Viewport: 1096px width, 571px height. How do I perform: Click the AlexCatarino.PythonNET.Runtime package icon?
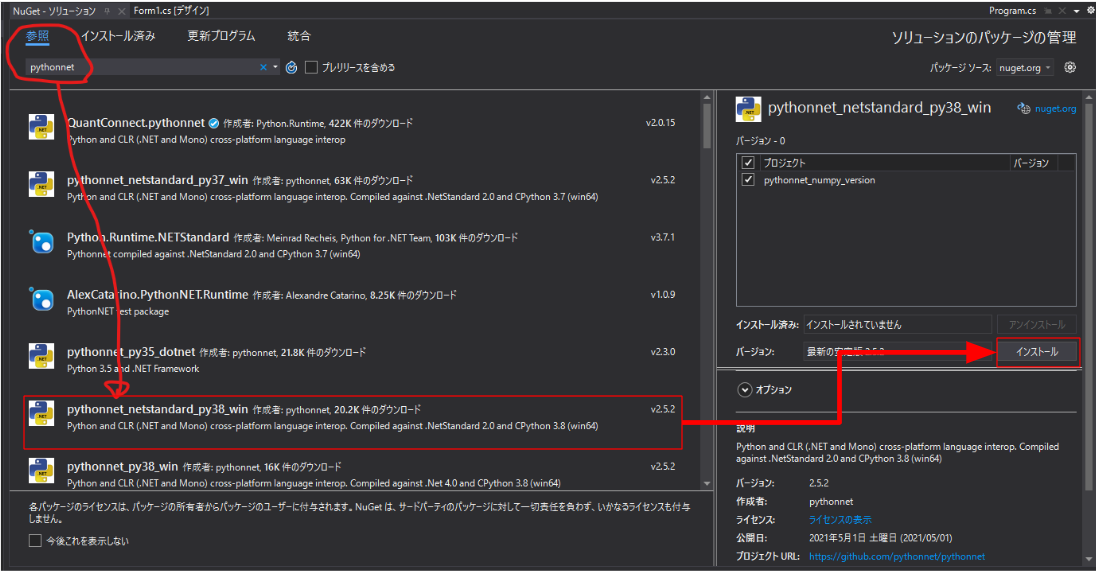(x=42, y=300)
